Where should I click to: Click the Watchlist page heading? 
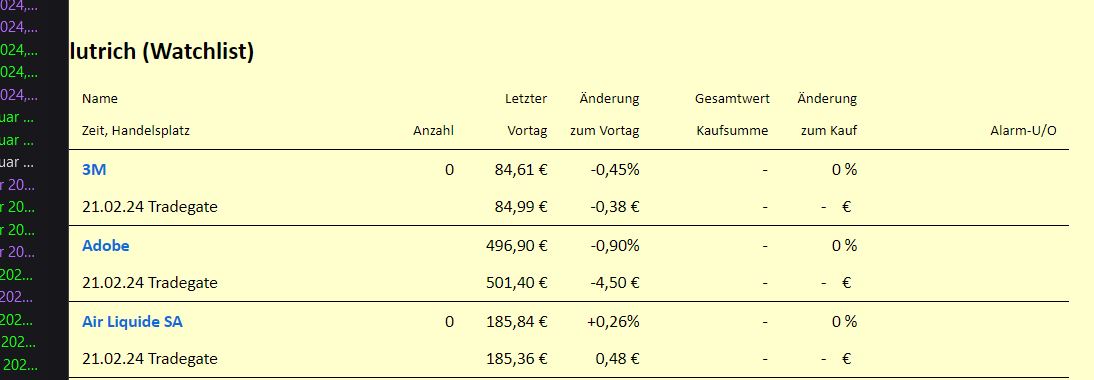pos(162,52)
